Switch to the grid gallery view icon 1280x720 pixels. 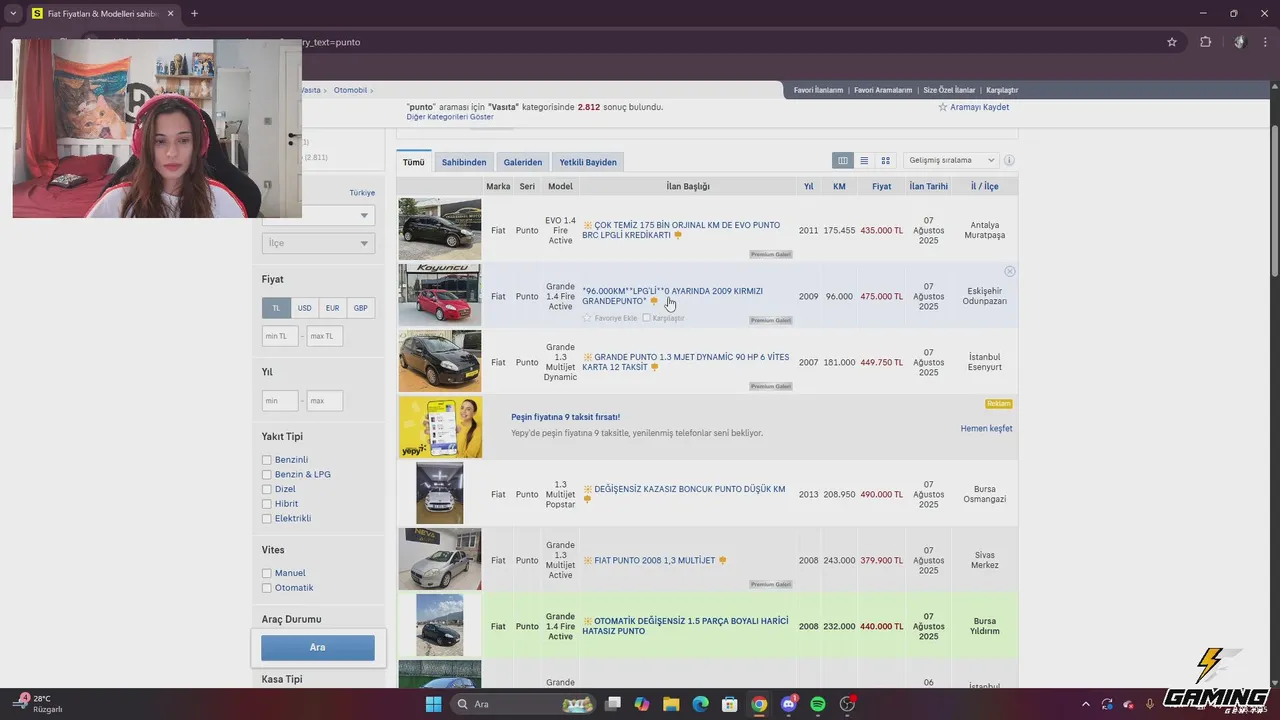[x=885, y=160]
